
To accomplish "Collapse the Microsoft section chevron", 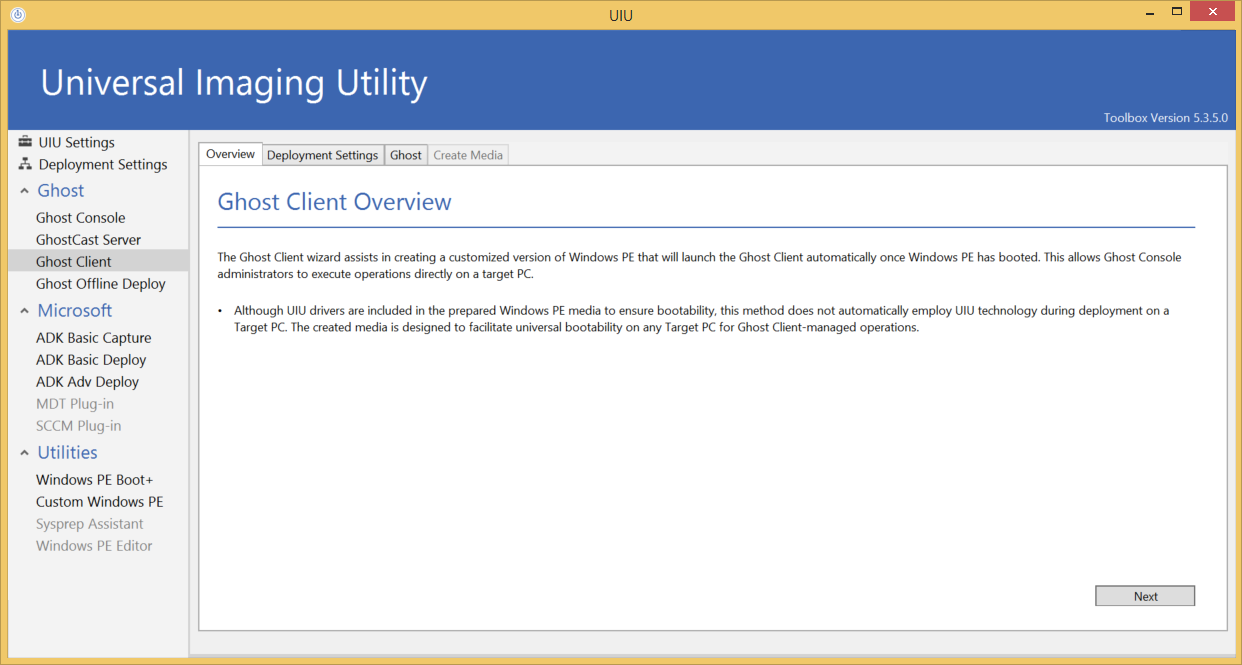I will (x=24, y=311).
